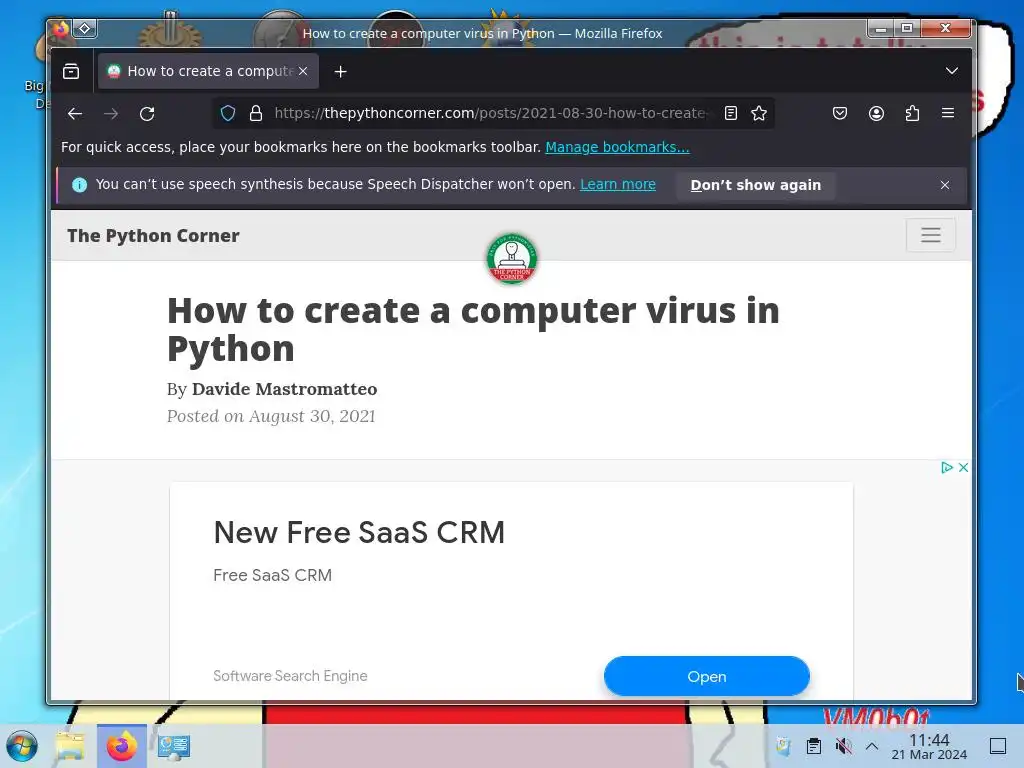Open Learn more about speech synthesis

(618, 184)
